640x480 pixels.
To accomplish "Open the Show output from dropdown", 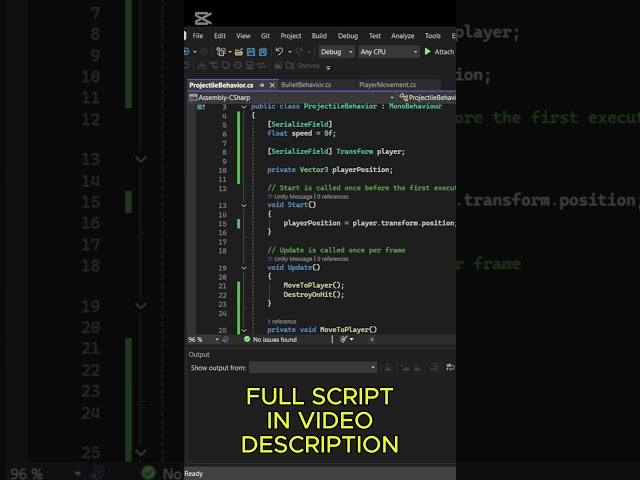I will click(x=313, y=368).
